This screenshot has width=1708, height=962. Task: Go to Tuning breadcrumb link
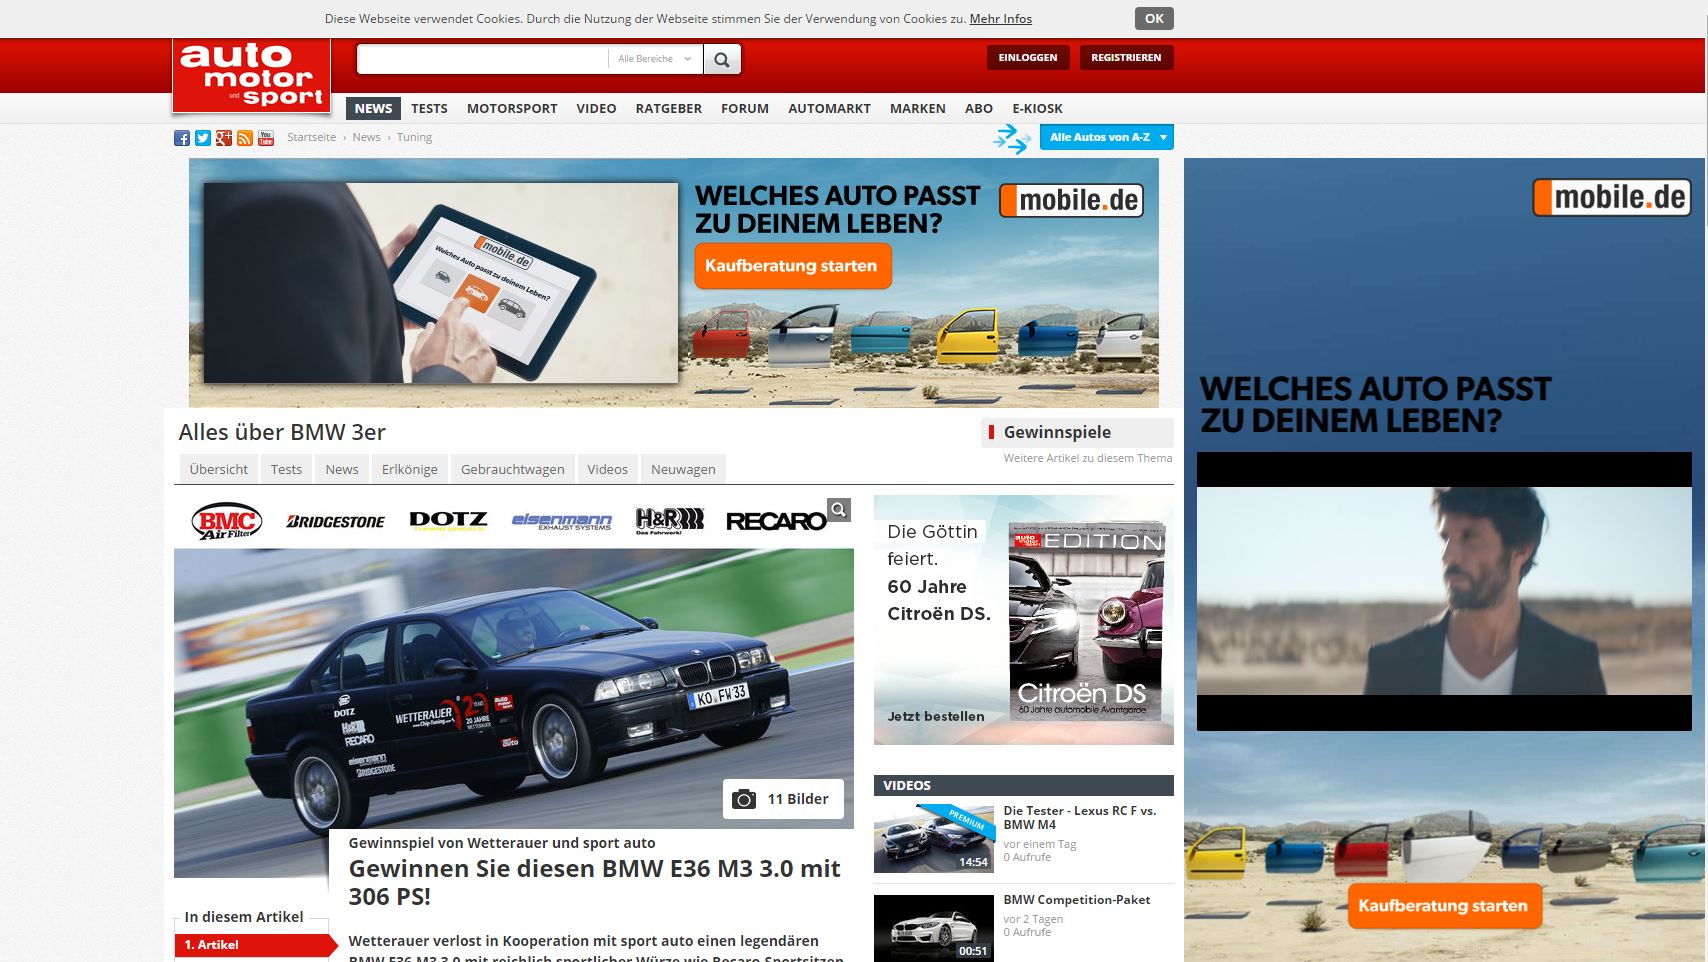(x=414, y=137)
